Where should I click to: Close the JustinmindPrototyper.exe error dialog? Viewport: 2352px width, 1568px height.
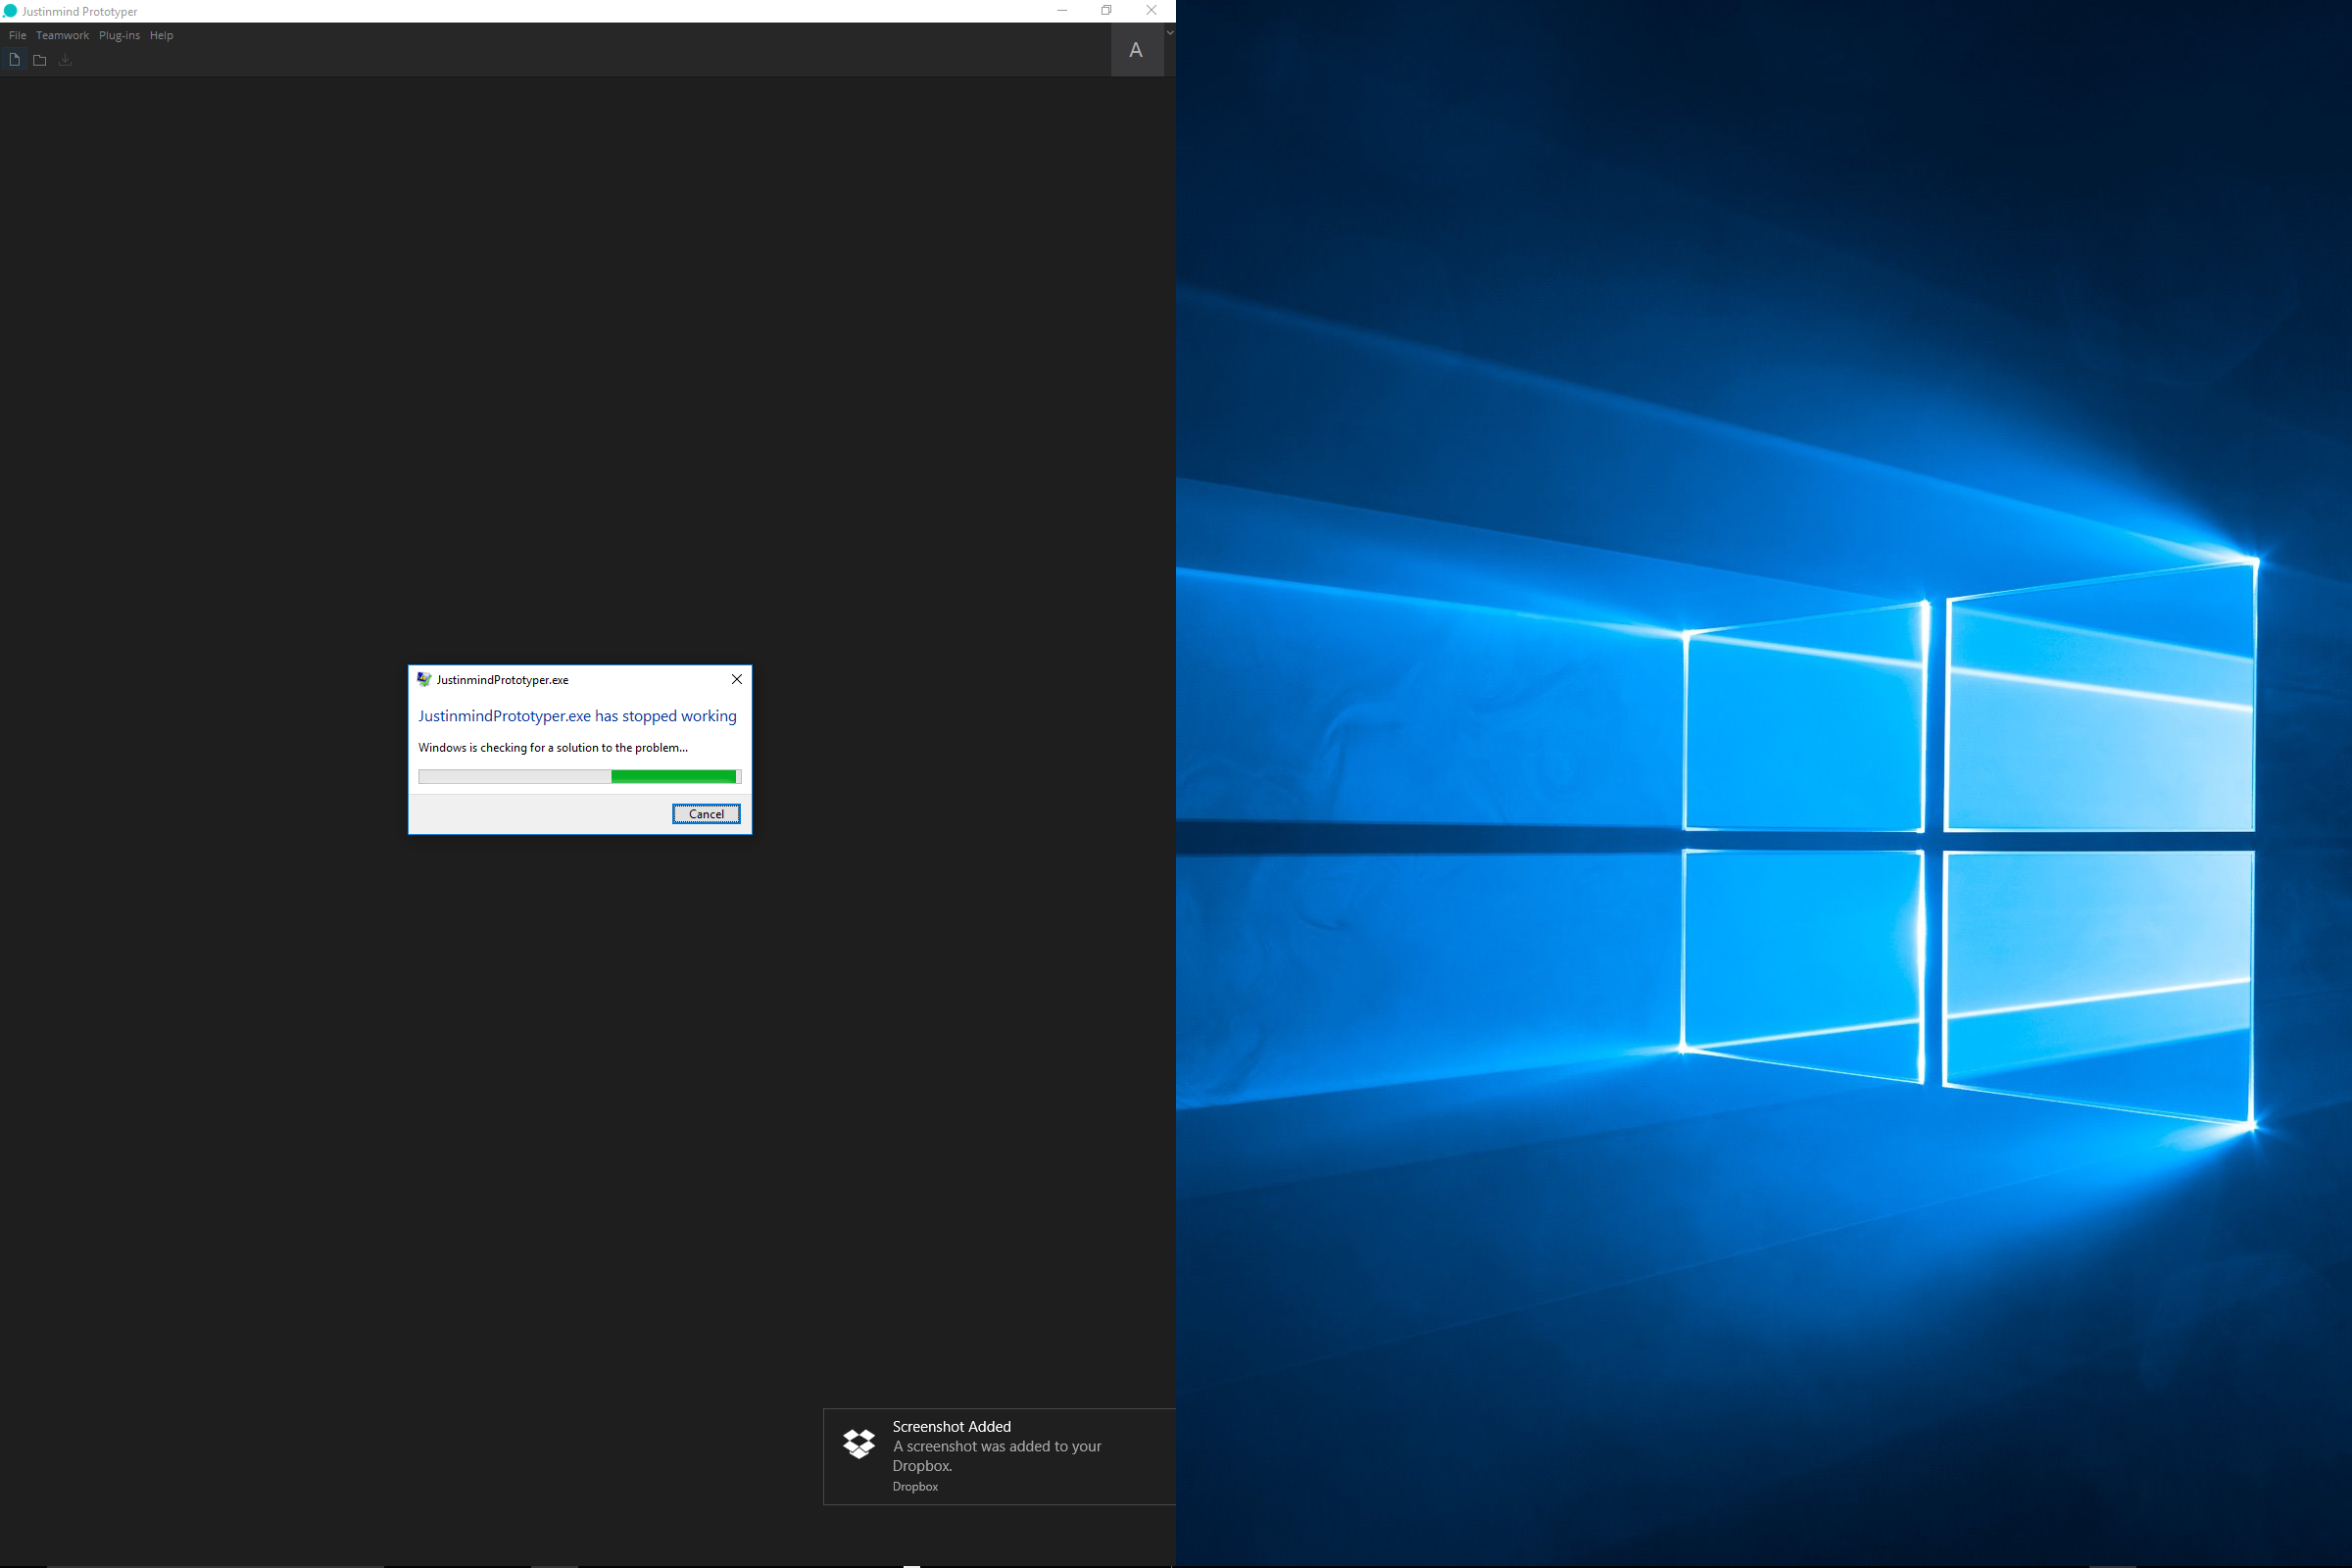coord(737,679)
